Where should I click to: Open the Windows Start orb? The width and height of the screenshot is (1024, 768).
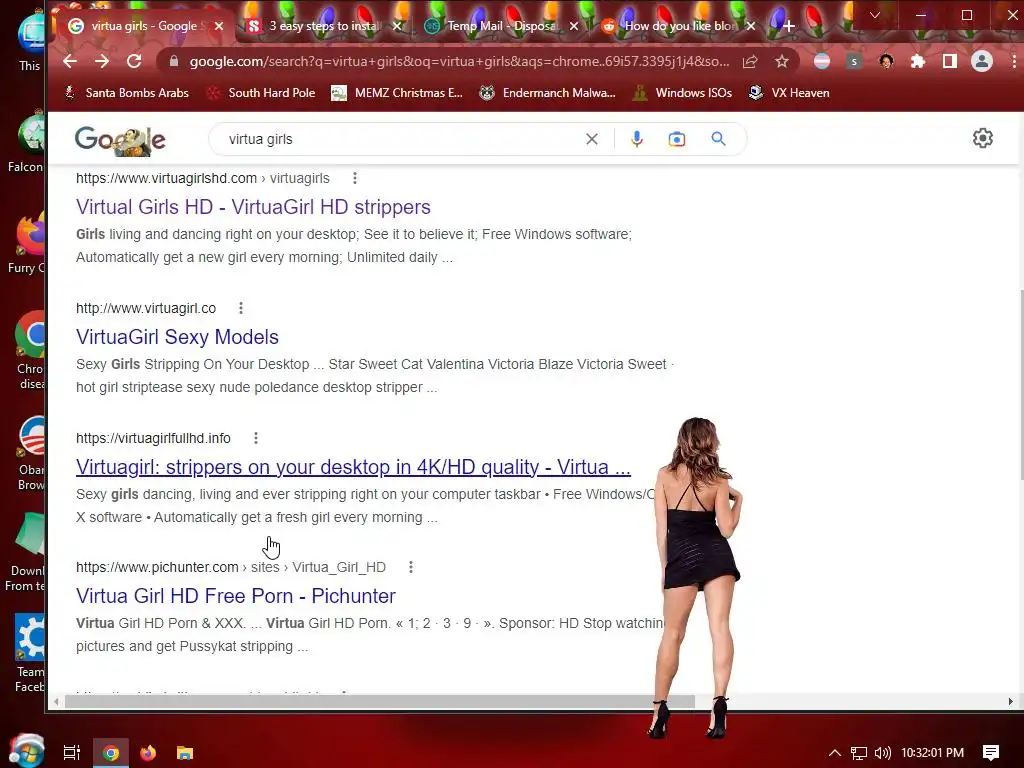26,751
